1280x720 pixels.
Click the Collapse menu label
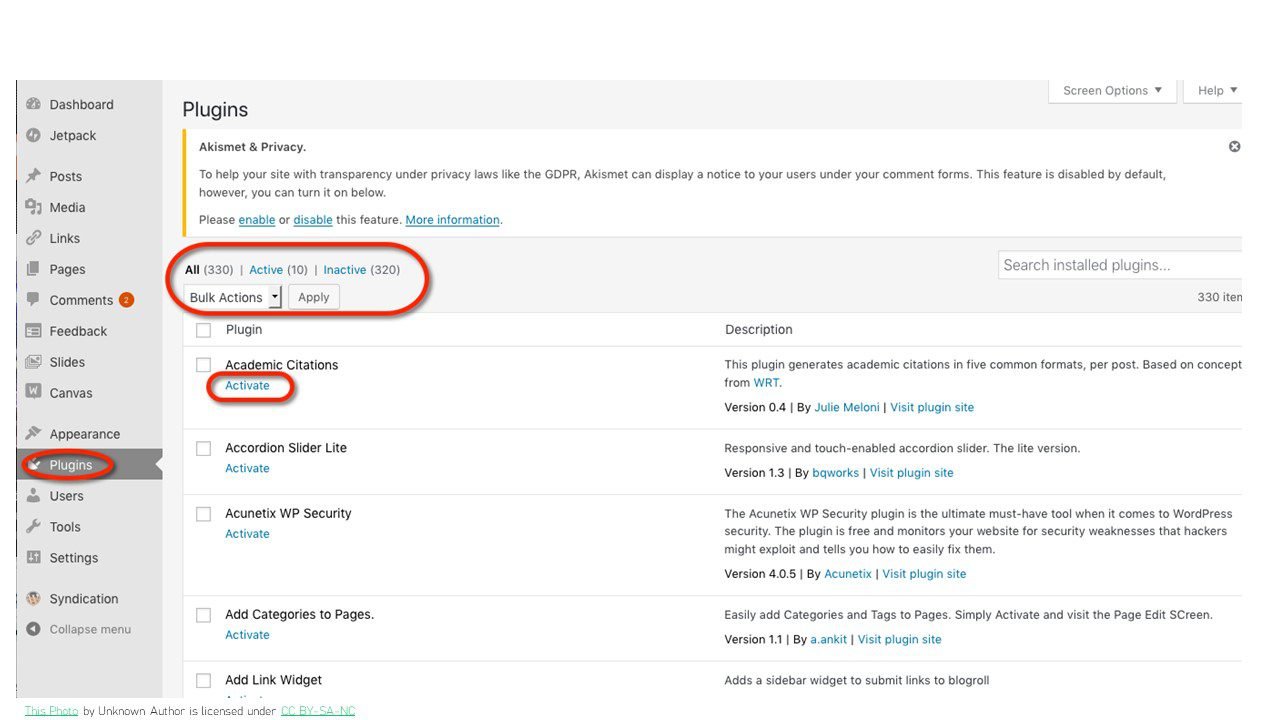pyautogui.click(x=90, y=630)
